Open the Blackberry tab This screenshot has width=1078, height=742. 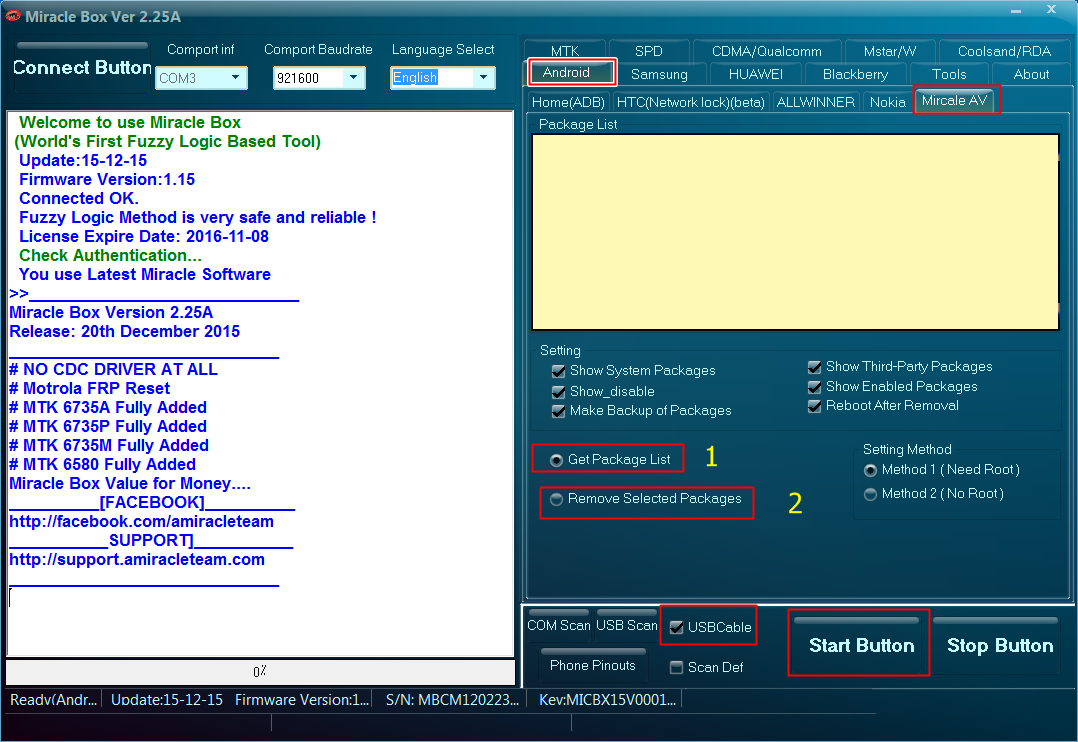[x=855, y=74]
